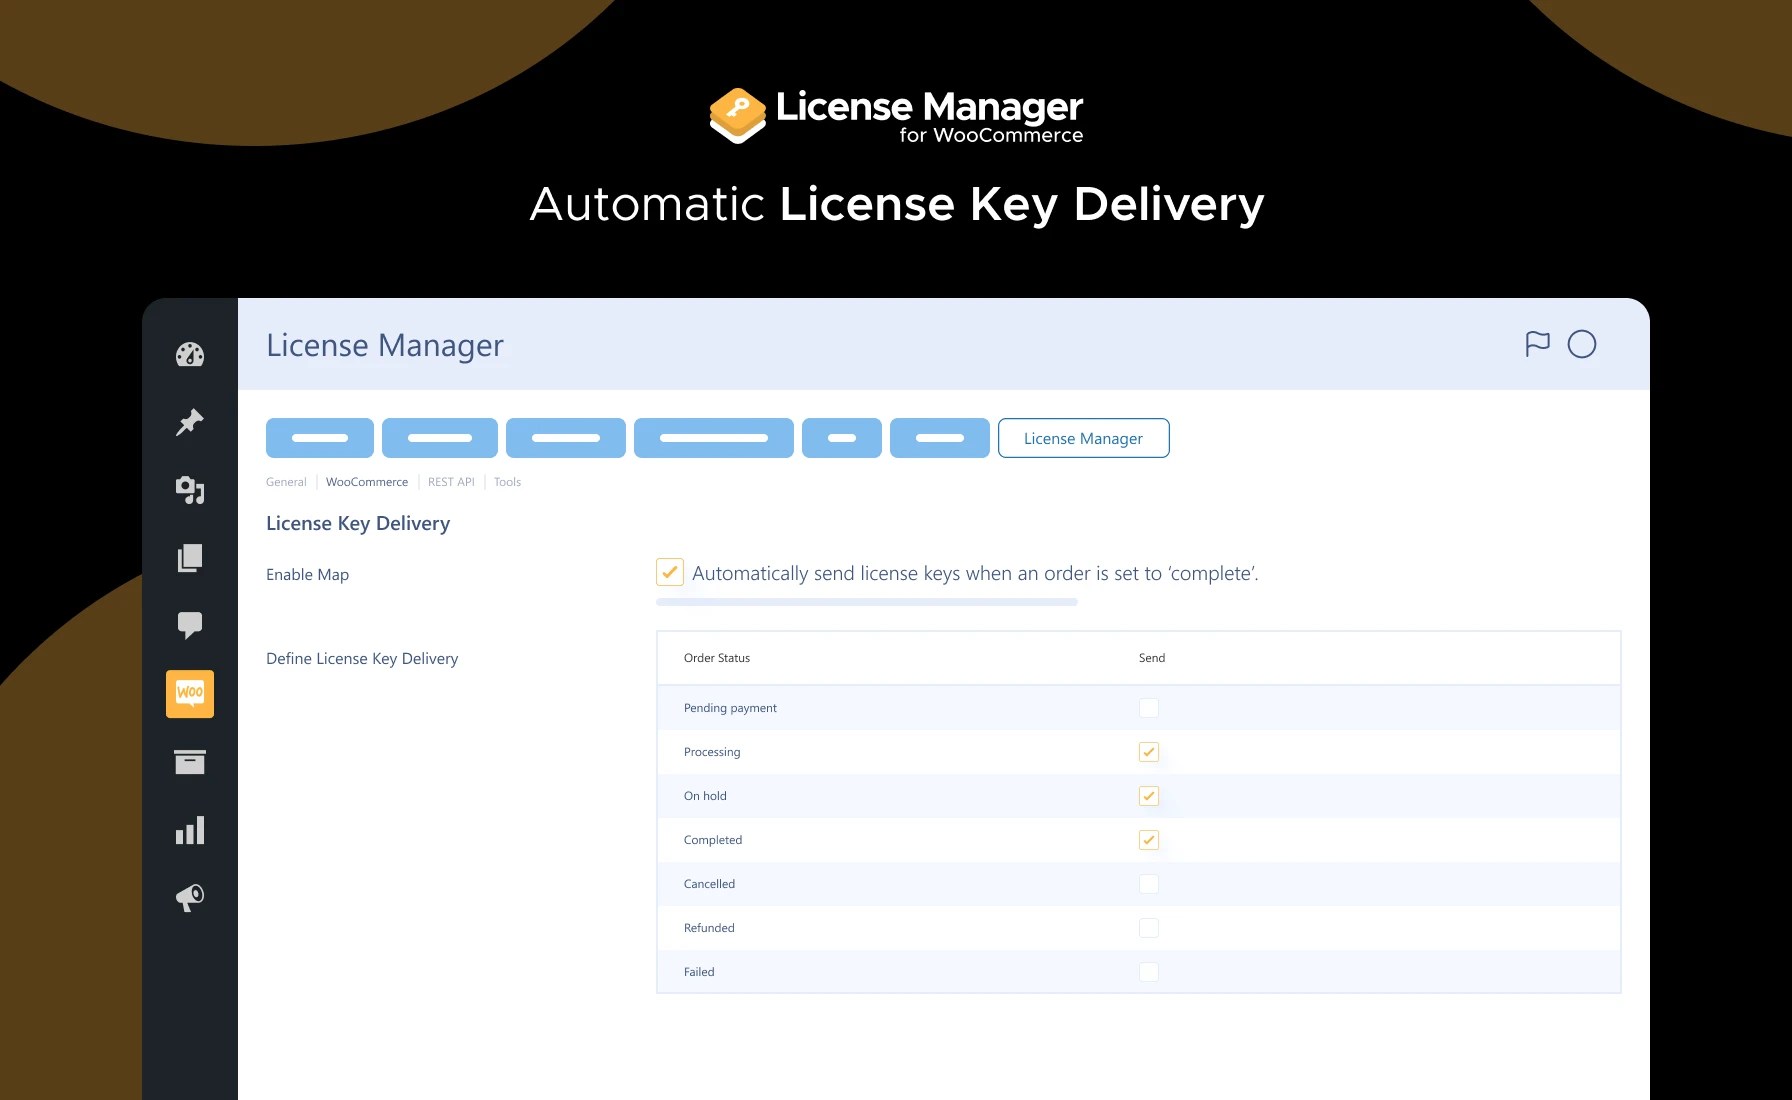
Task: Click the License Manager button
Action: pos(1083,438)
